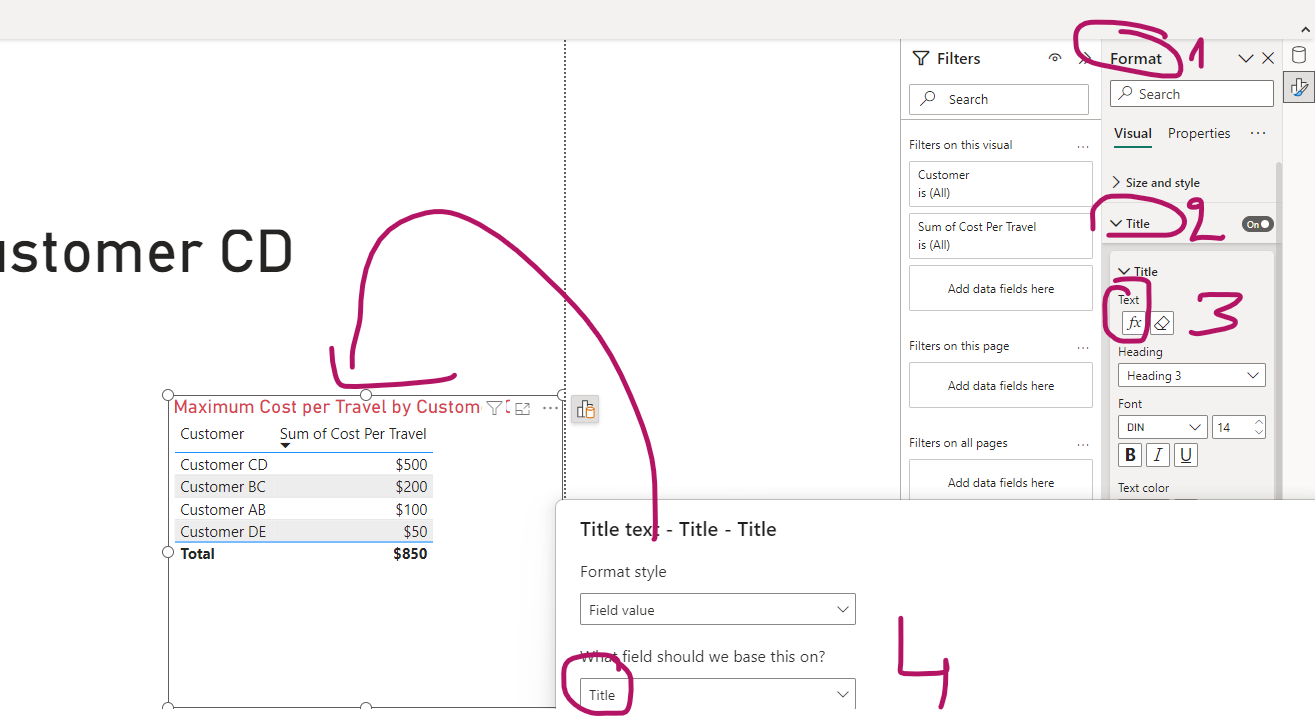Open the Customer is (All) filter card

[1001, 184]
